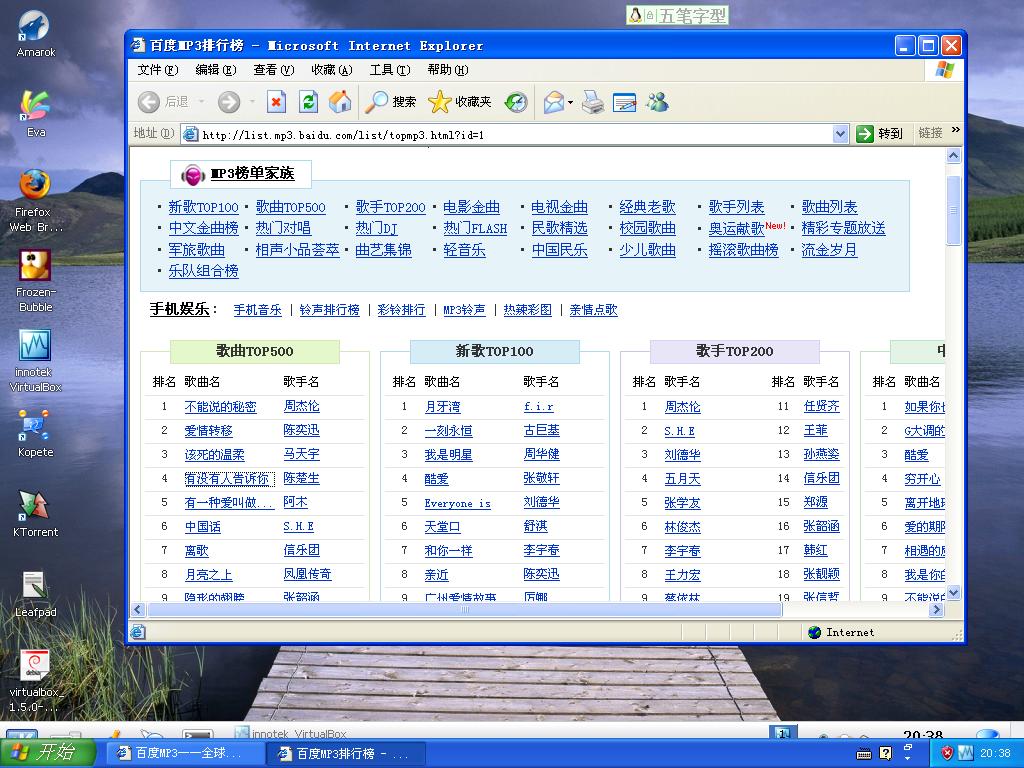Click the vertical scrollbar down arrow

[x=953, y=593]
